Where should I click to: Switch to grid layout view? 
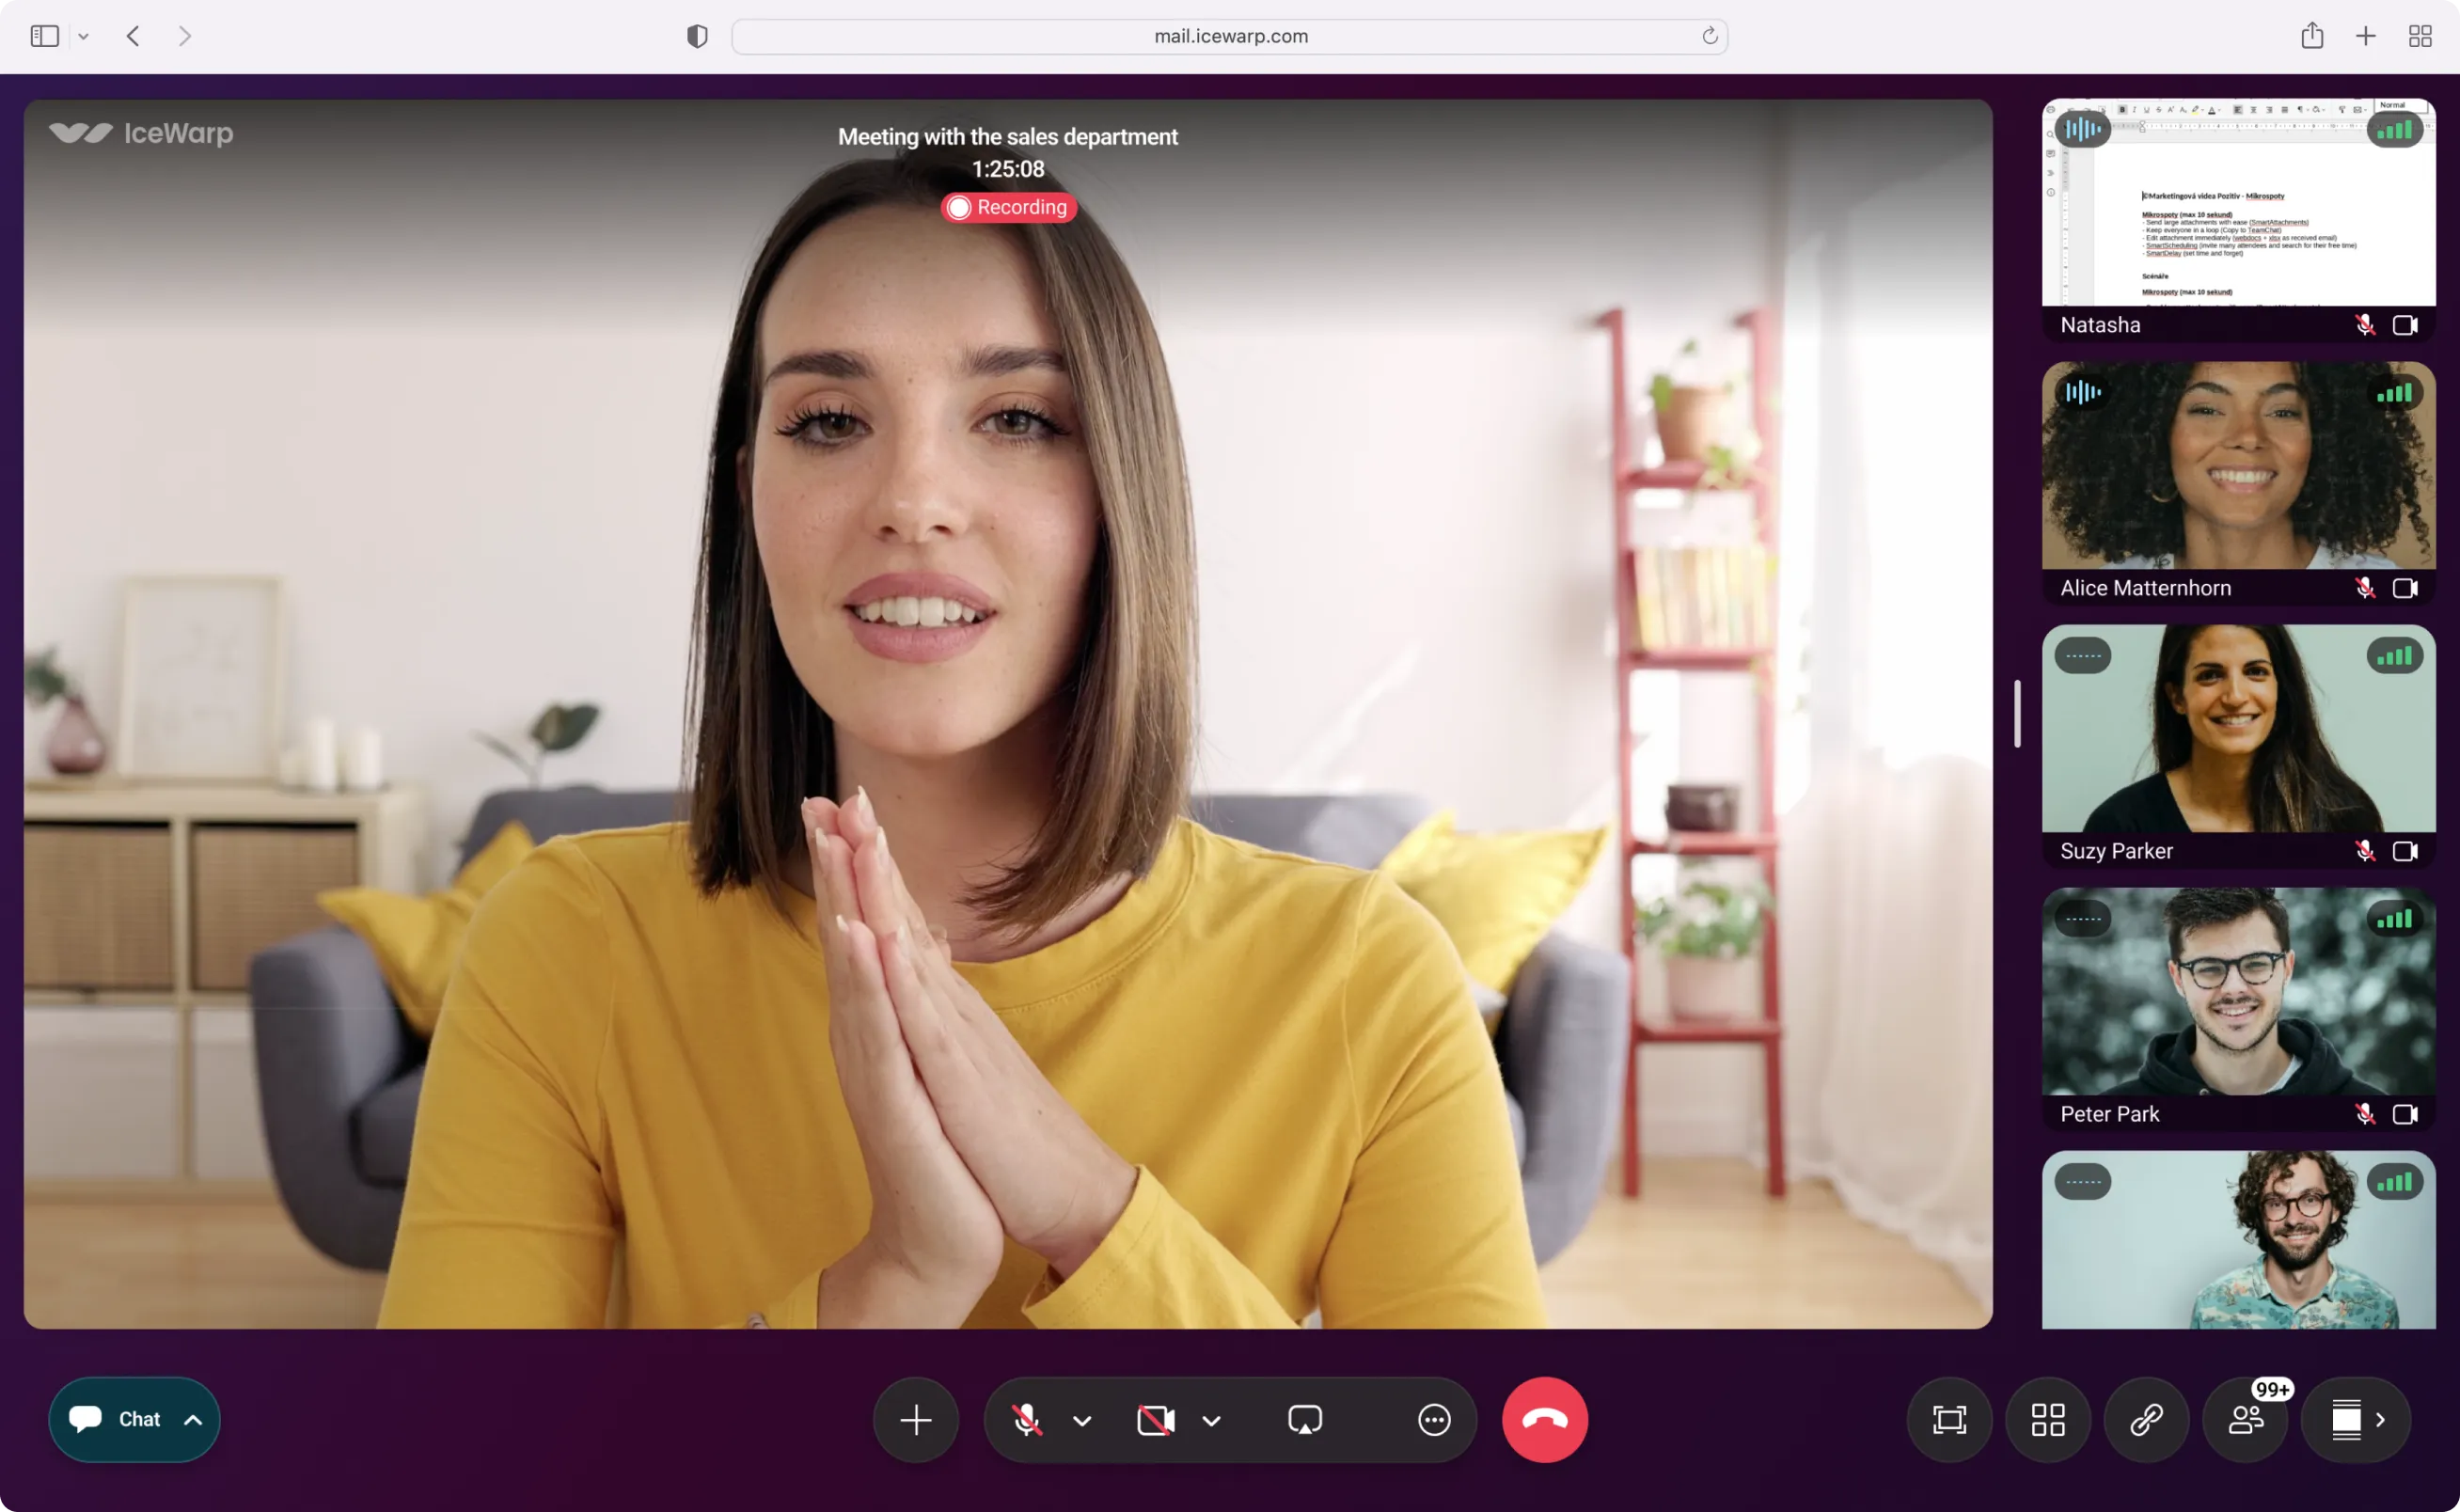2047,1419
